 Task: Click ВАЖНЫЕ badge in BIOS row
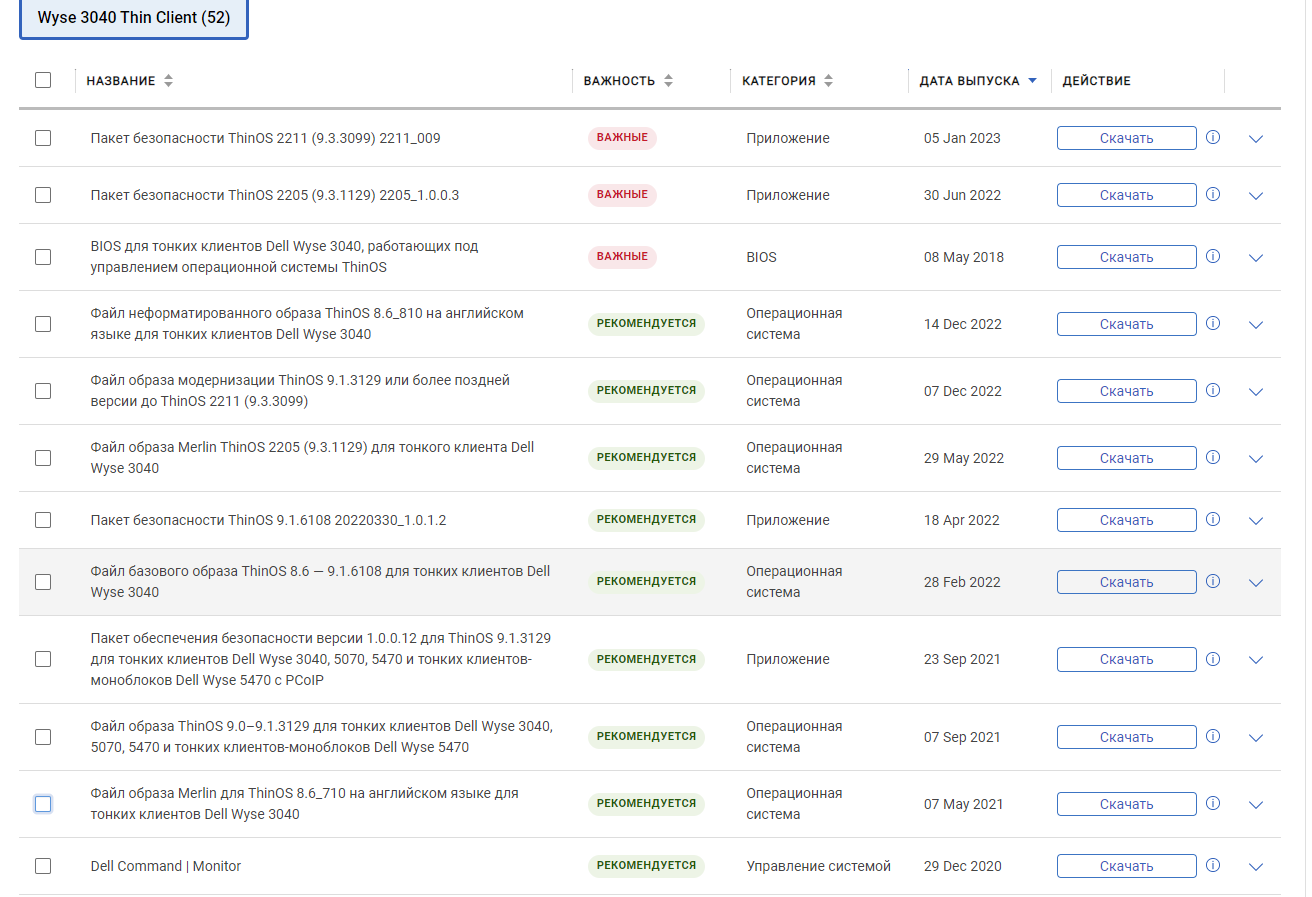[x=622, y=257]
